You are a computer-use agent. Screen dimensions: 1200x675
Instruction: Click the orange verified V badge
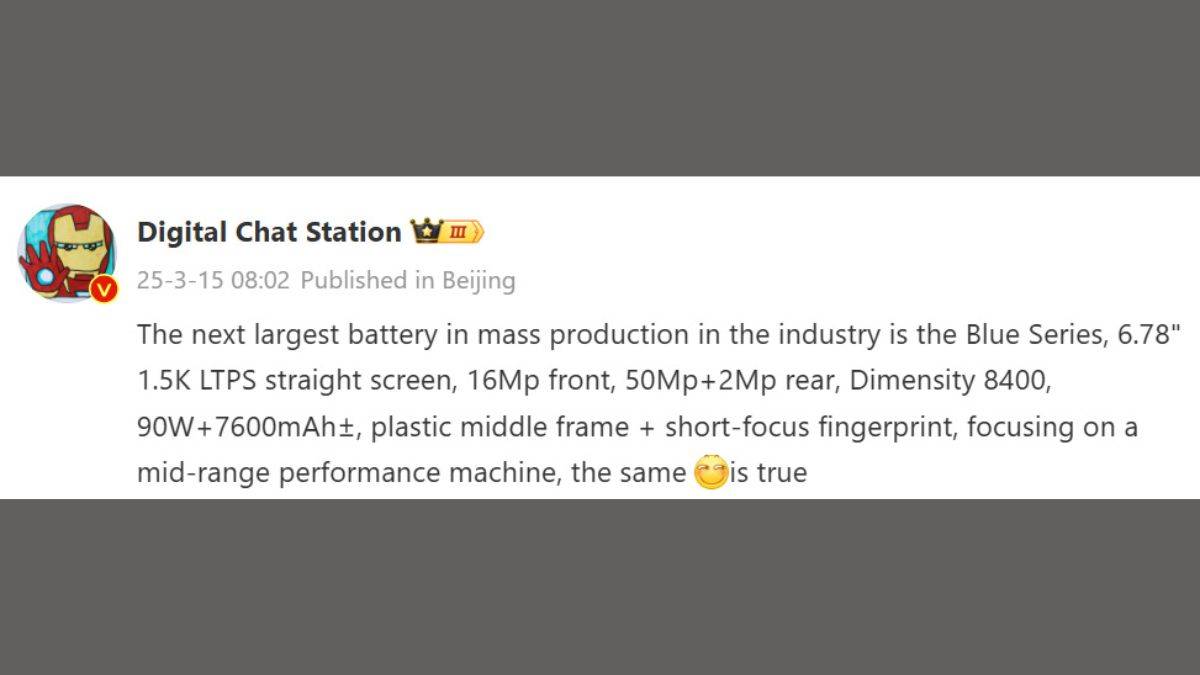pyautogui.click(x=104, y=290)
